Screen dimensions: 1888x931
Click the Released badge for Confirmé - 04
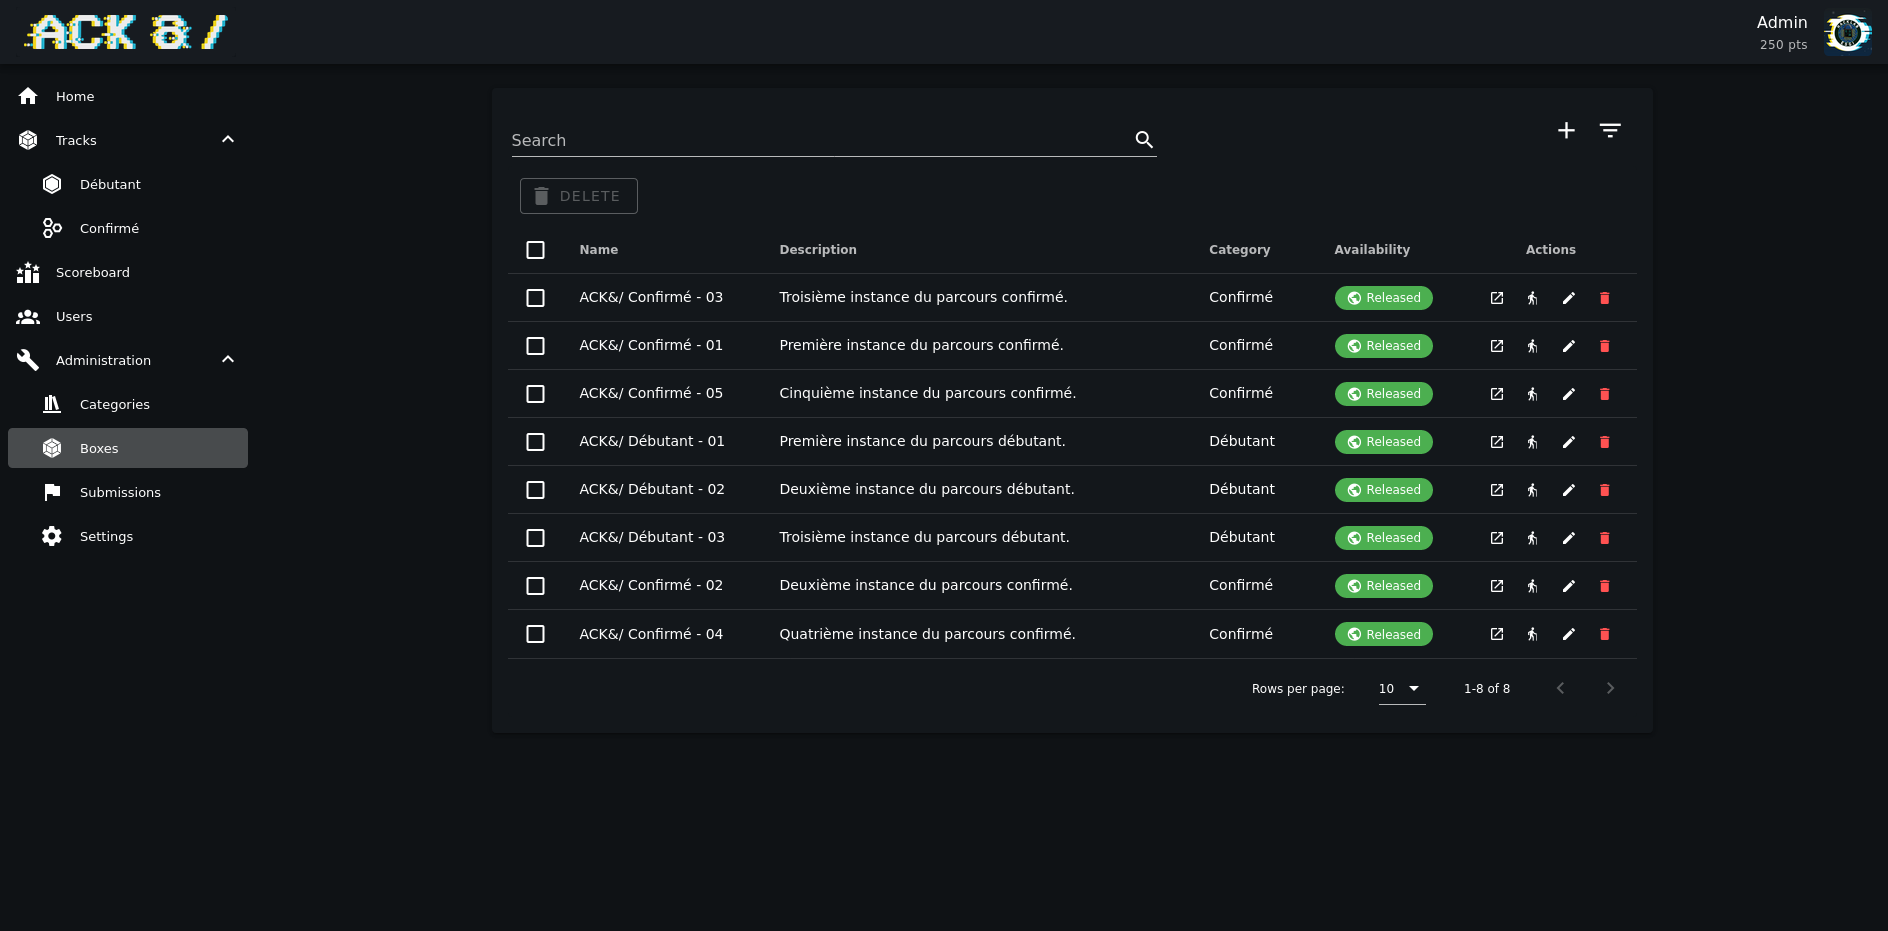1383,634
